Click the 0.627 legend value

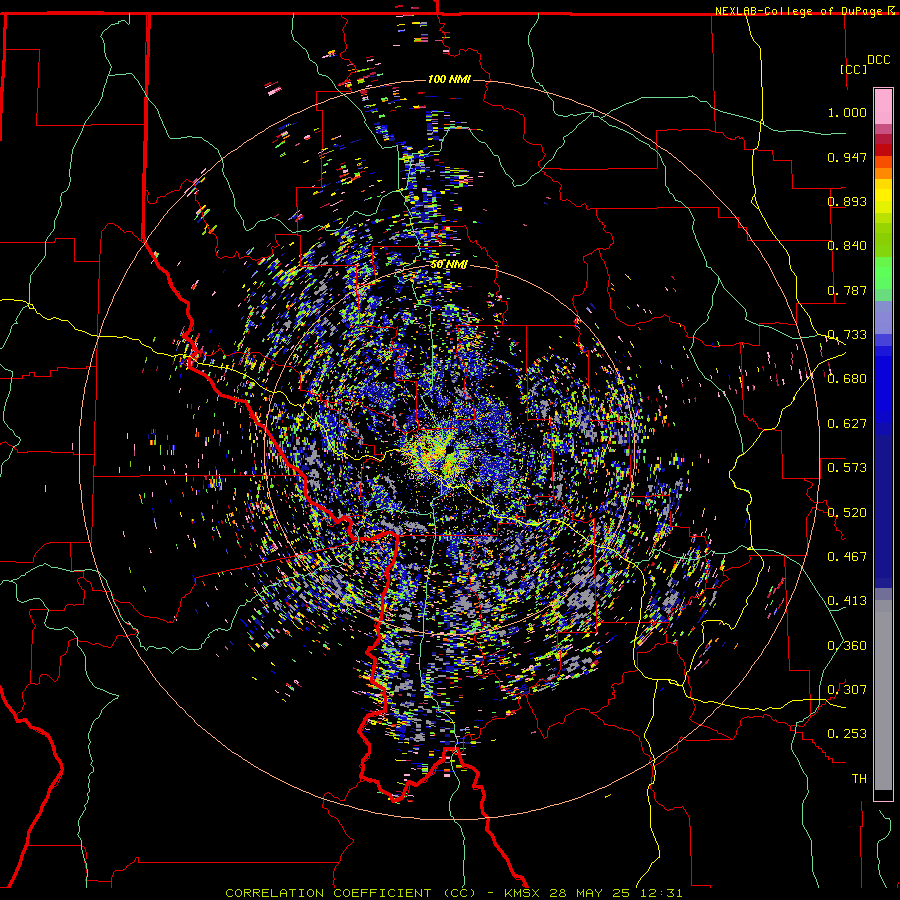click(x=847, y=424)
